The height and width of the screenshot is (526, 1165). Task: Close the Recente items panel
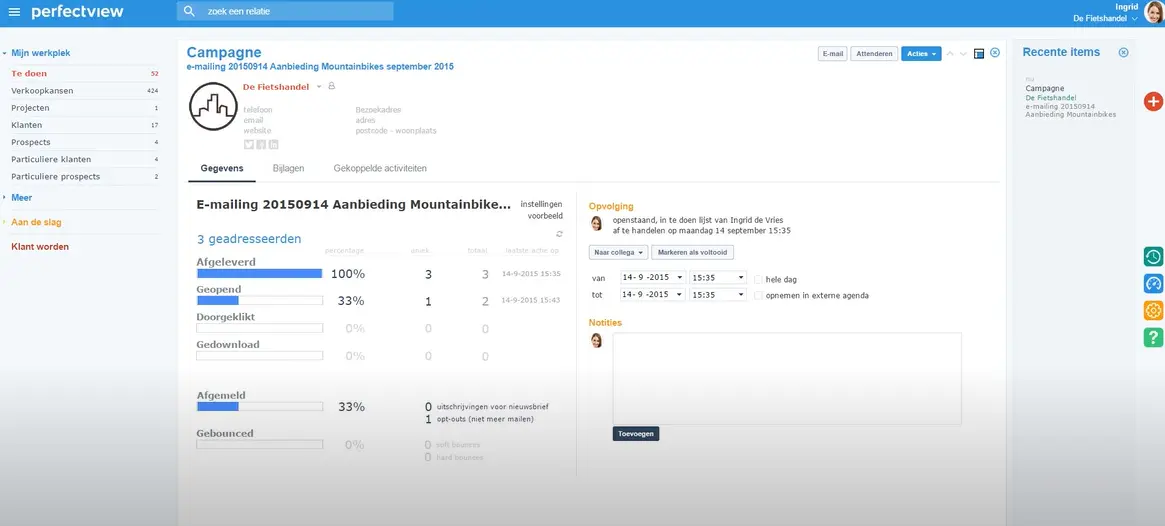(1123, 52)
